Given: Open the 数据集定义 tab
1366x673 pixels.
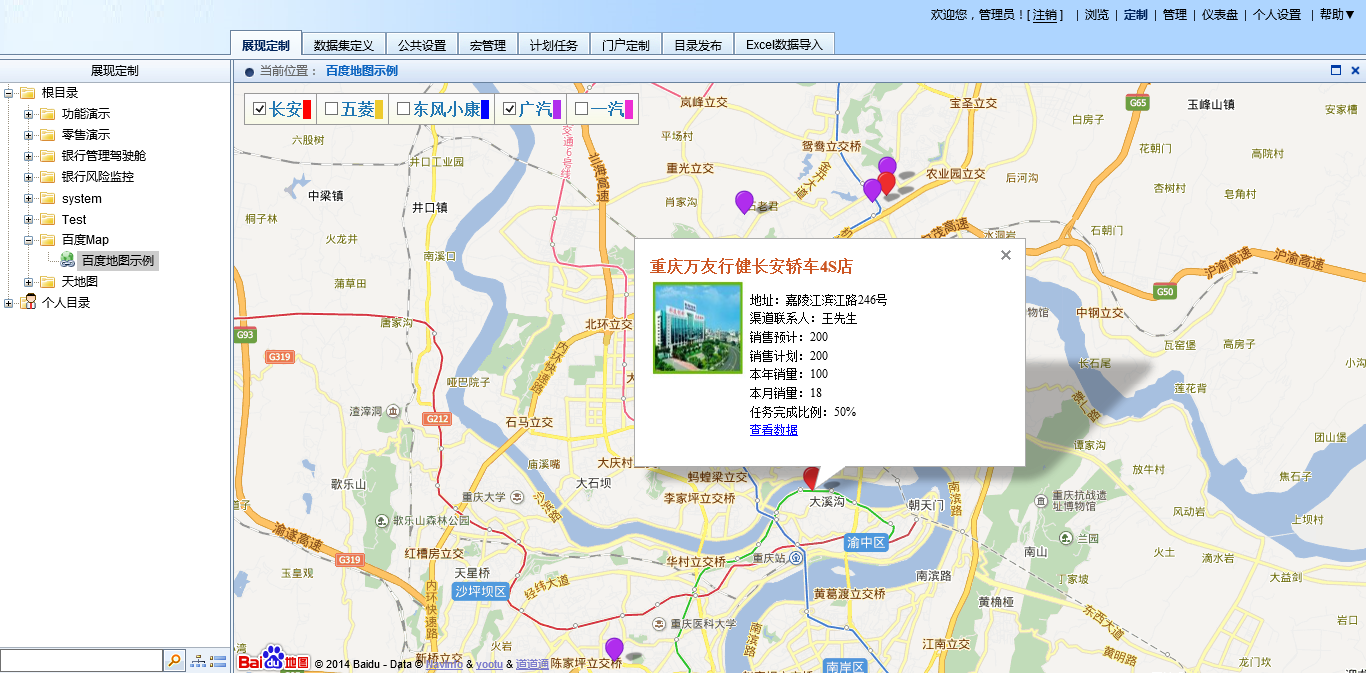Looking at the screenshot, I should click(x=343, y=45).
